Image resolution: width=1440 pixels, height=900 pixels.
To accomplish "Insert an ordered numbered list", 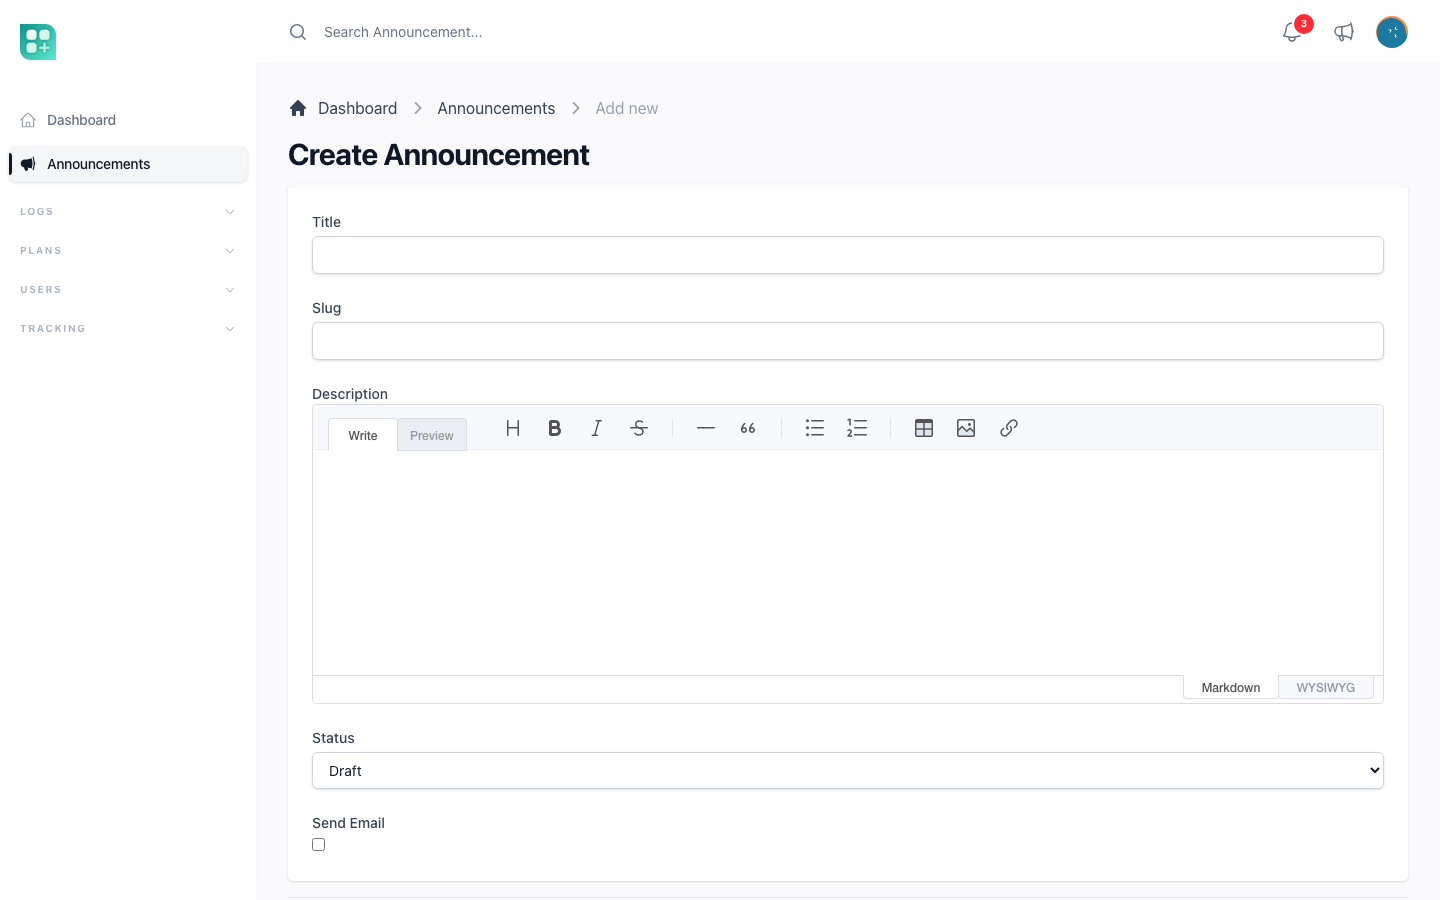I will [x=857, y=428].
